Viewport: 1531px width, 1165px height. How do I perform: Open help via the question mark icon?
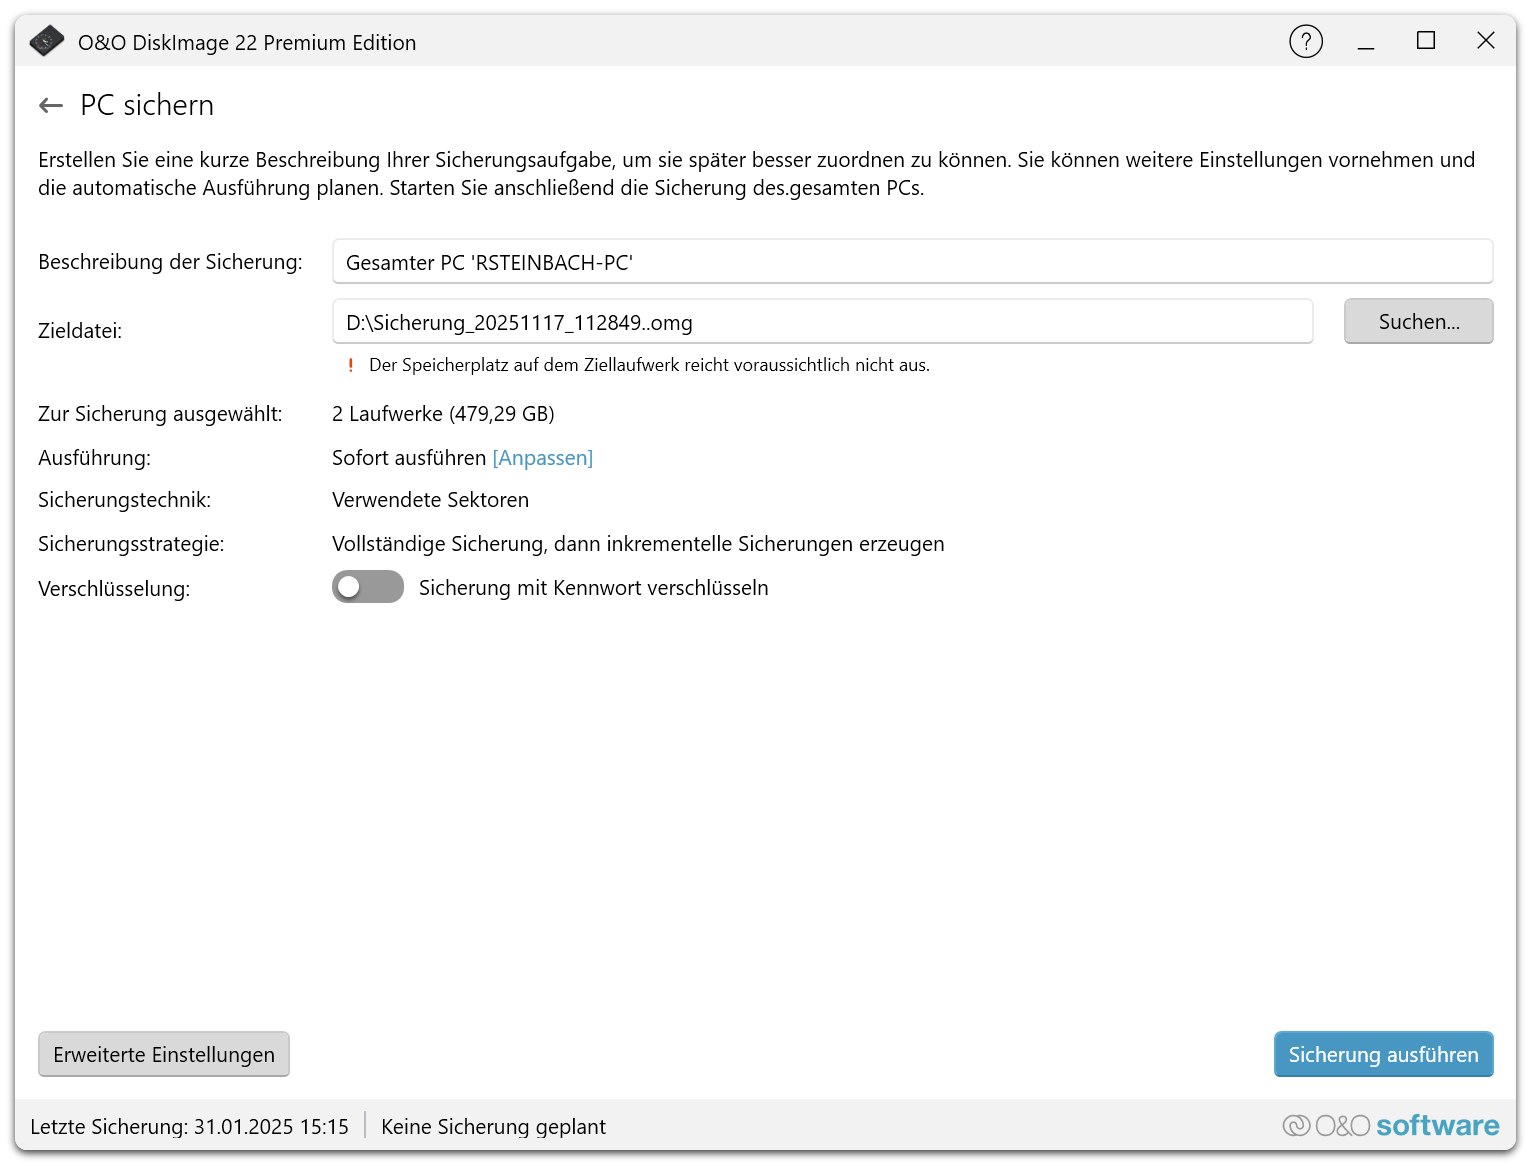point(1306,41)
